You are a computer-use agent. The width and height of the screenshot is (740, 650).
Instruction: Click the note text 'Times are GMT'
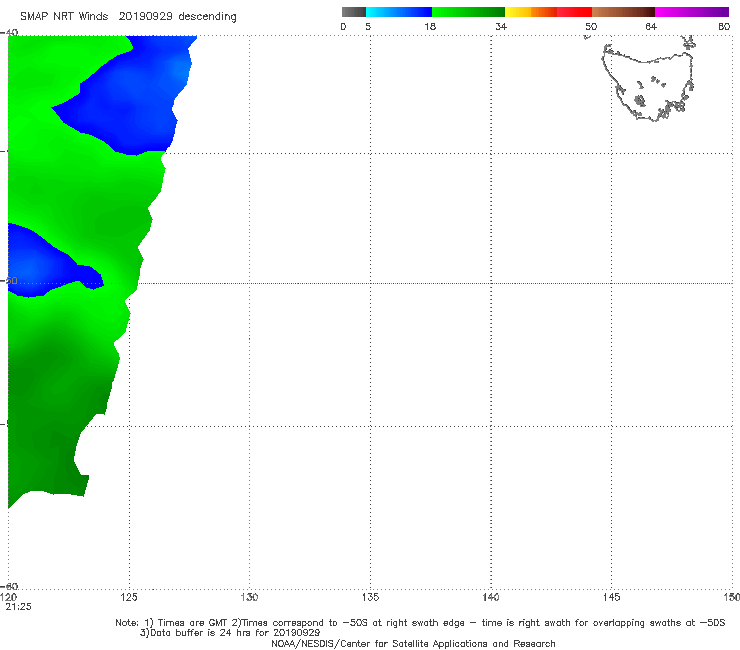pyautogui.click(x=193, y=623)
